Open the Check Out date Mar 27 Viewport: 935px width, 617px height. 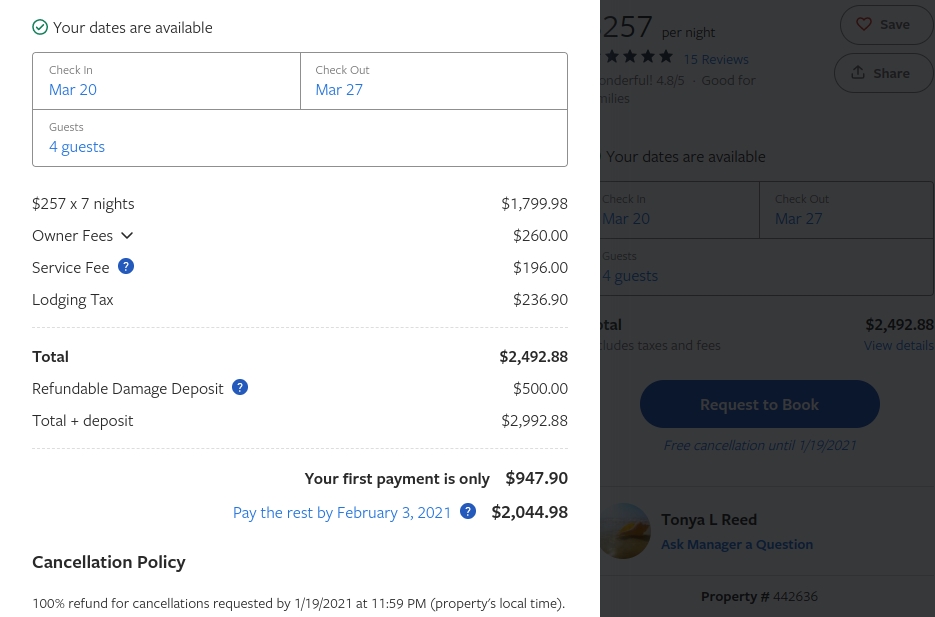click(434, 81)
